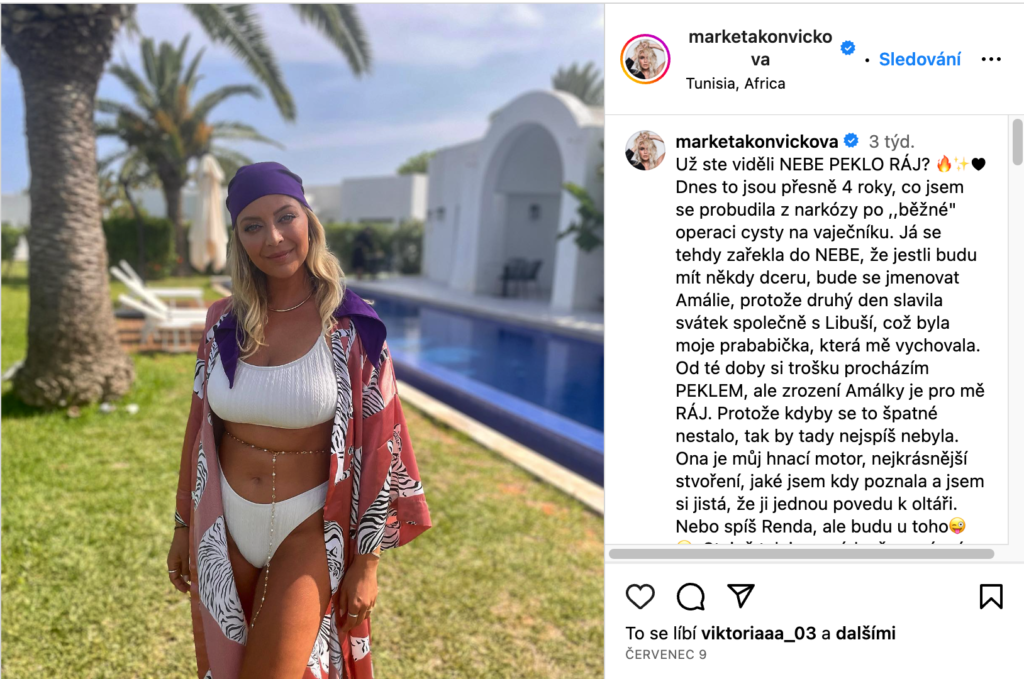Open the story from header profile avatar
1024x679 pixels.
coord(645,59)
